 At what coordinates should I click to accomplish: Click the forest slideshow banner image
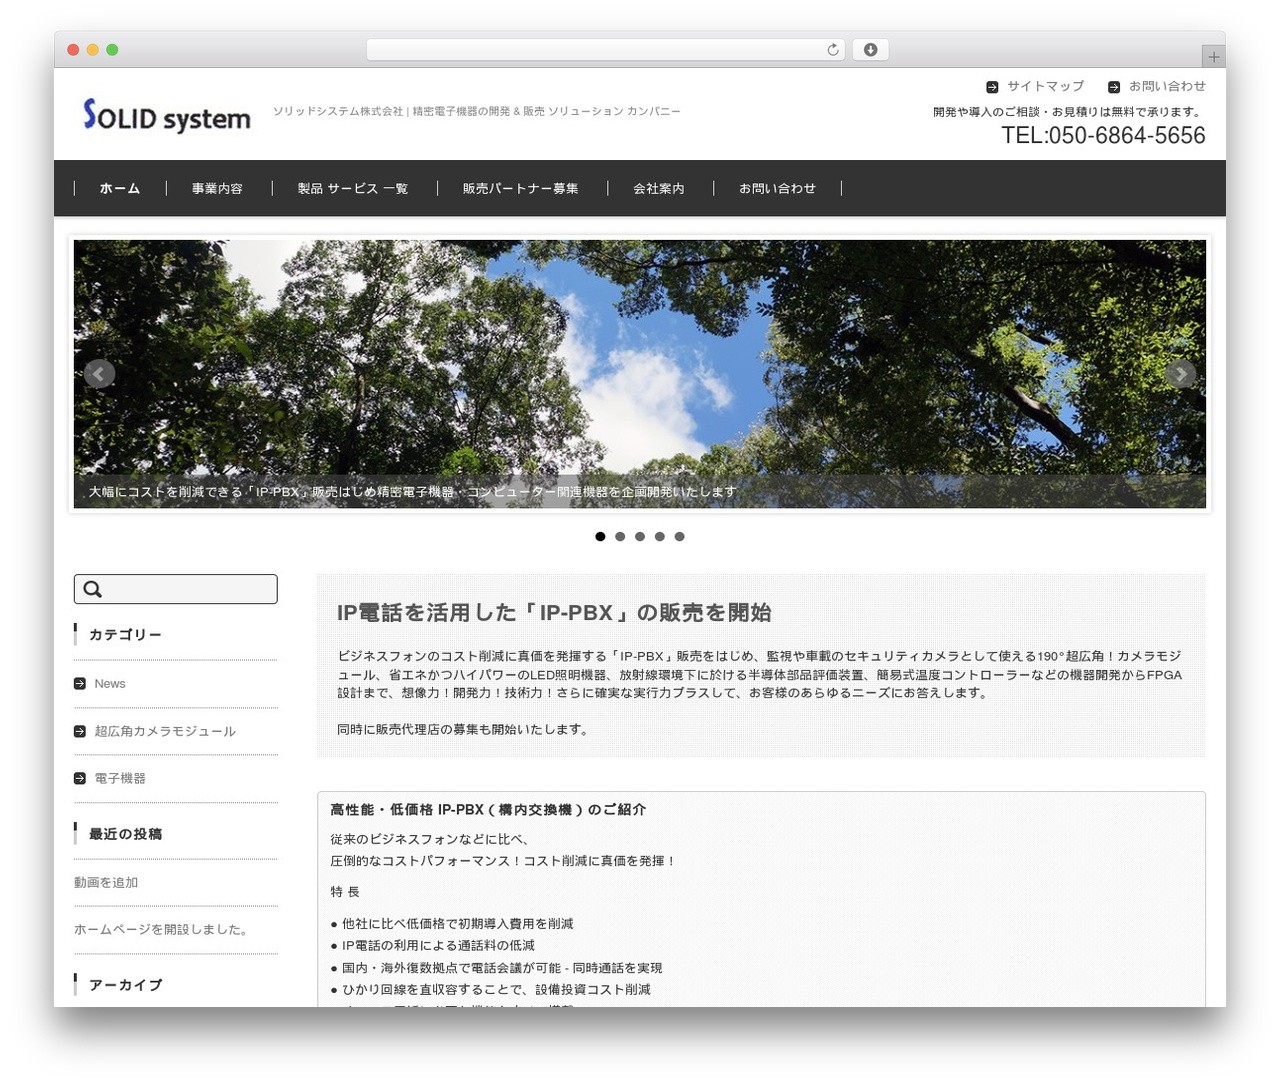(640, 374)
